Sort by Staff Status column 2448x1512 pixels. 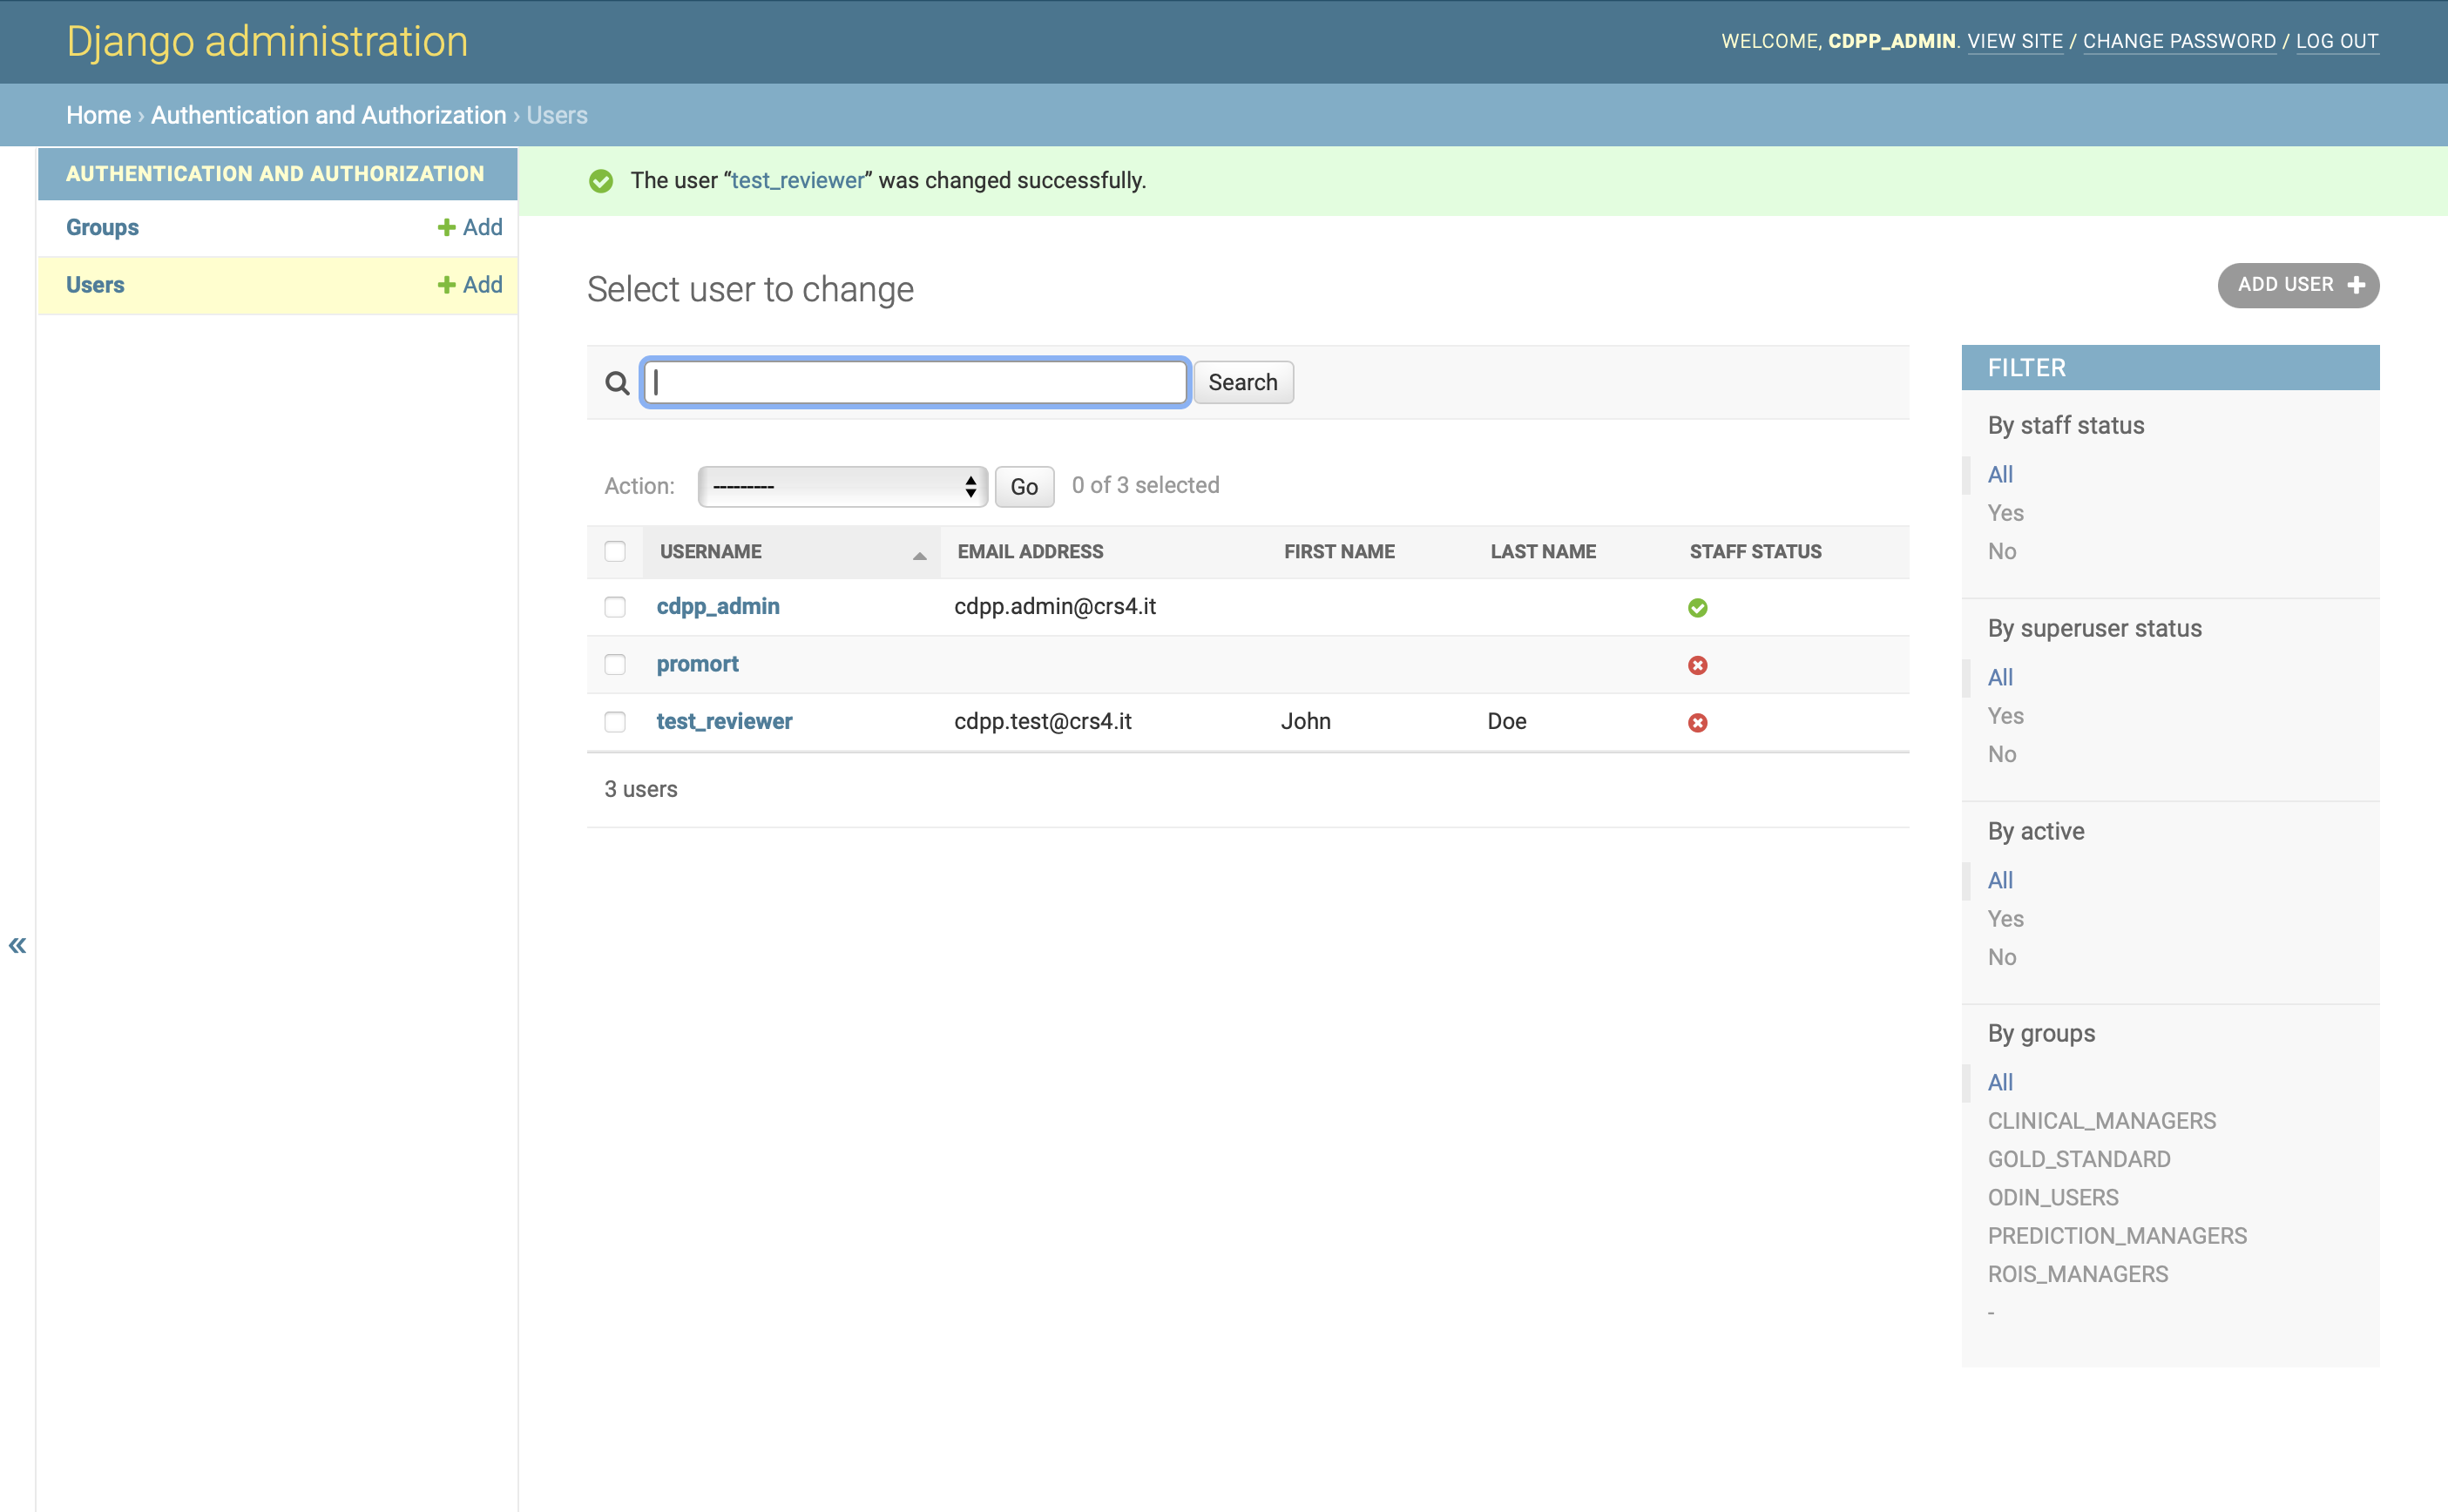tap(1755, 552)
